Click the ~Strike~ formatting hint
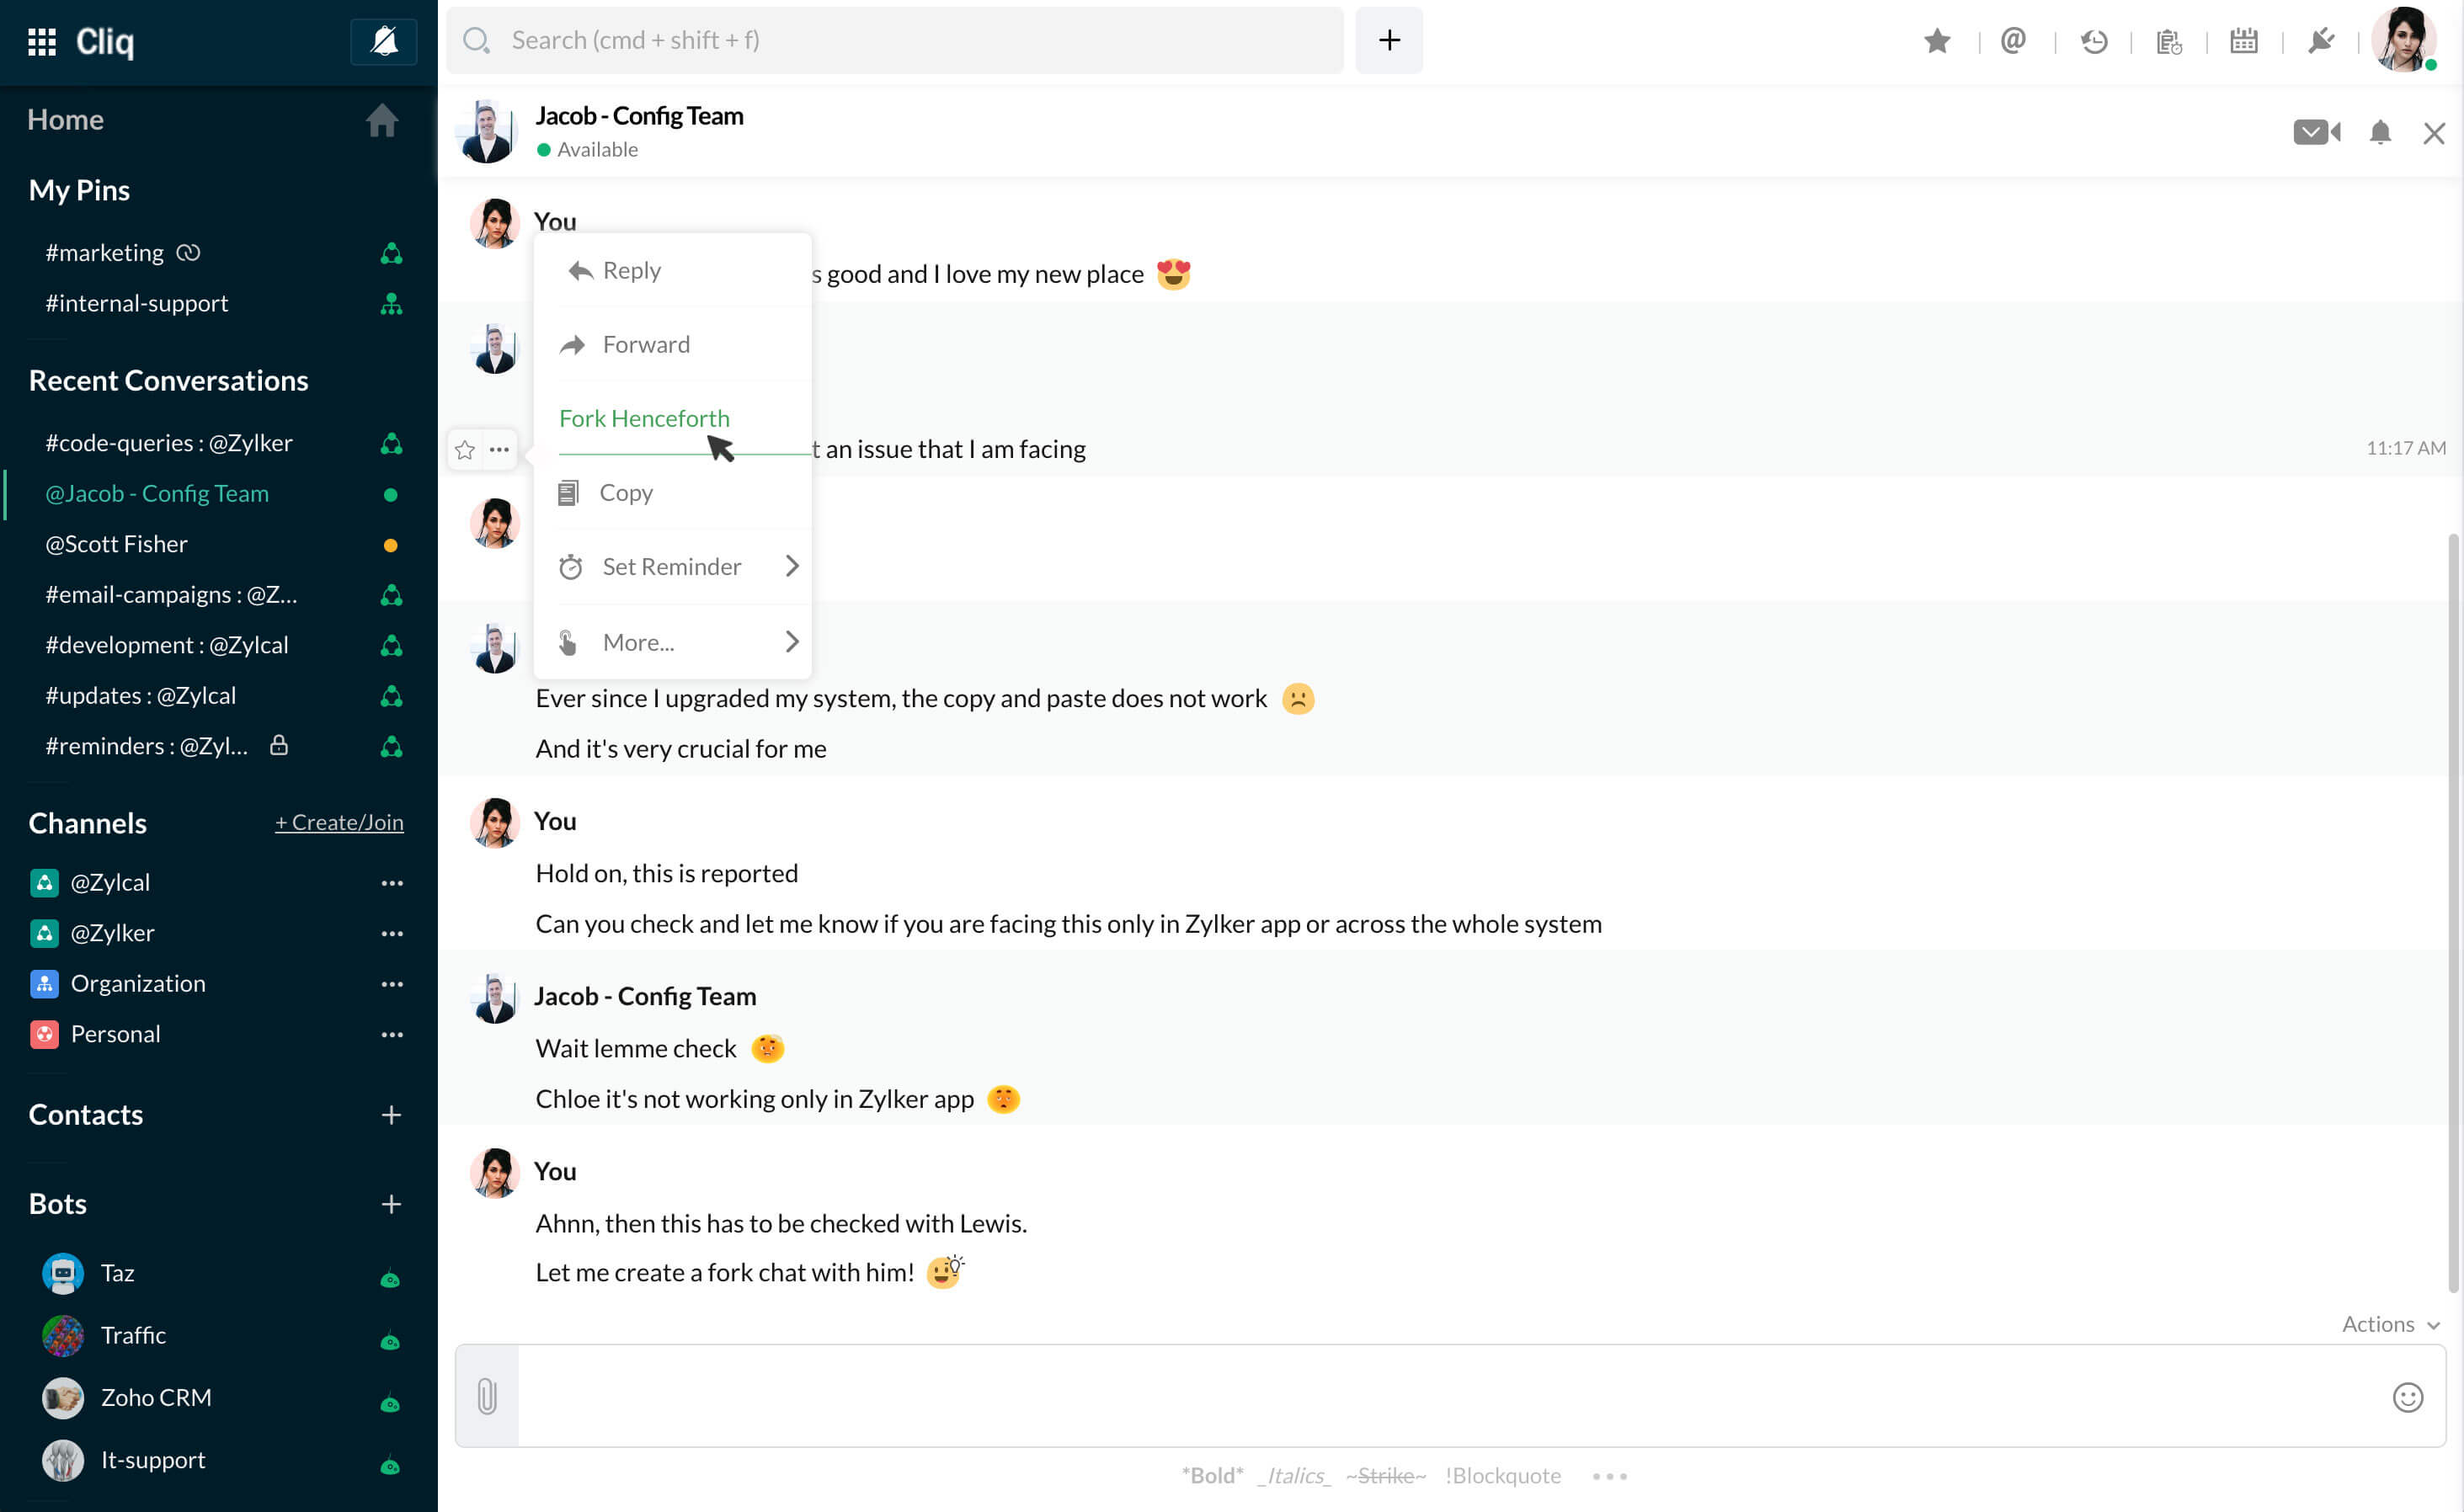2464x1512 pixels. [1385, 1475]
